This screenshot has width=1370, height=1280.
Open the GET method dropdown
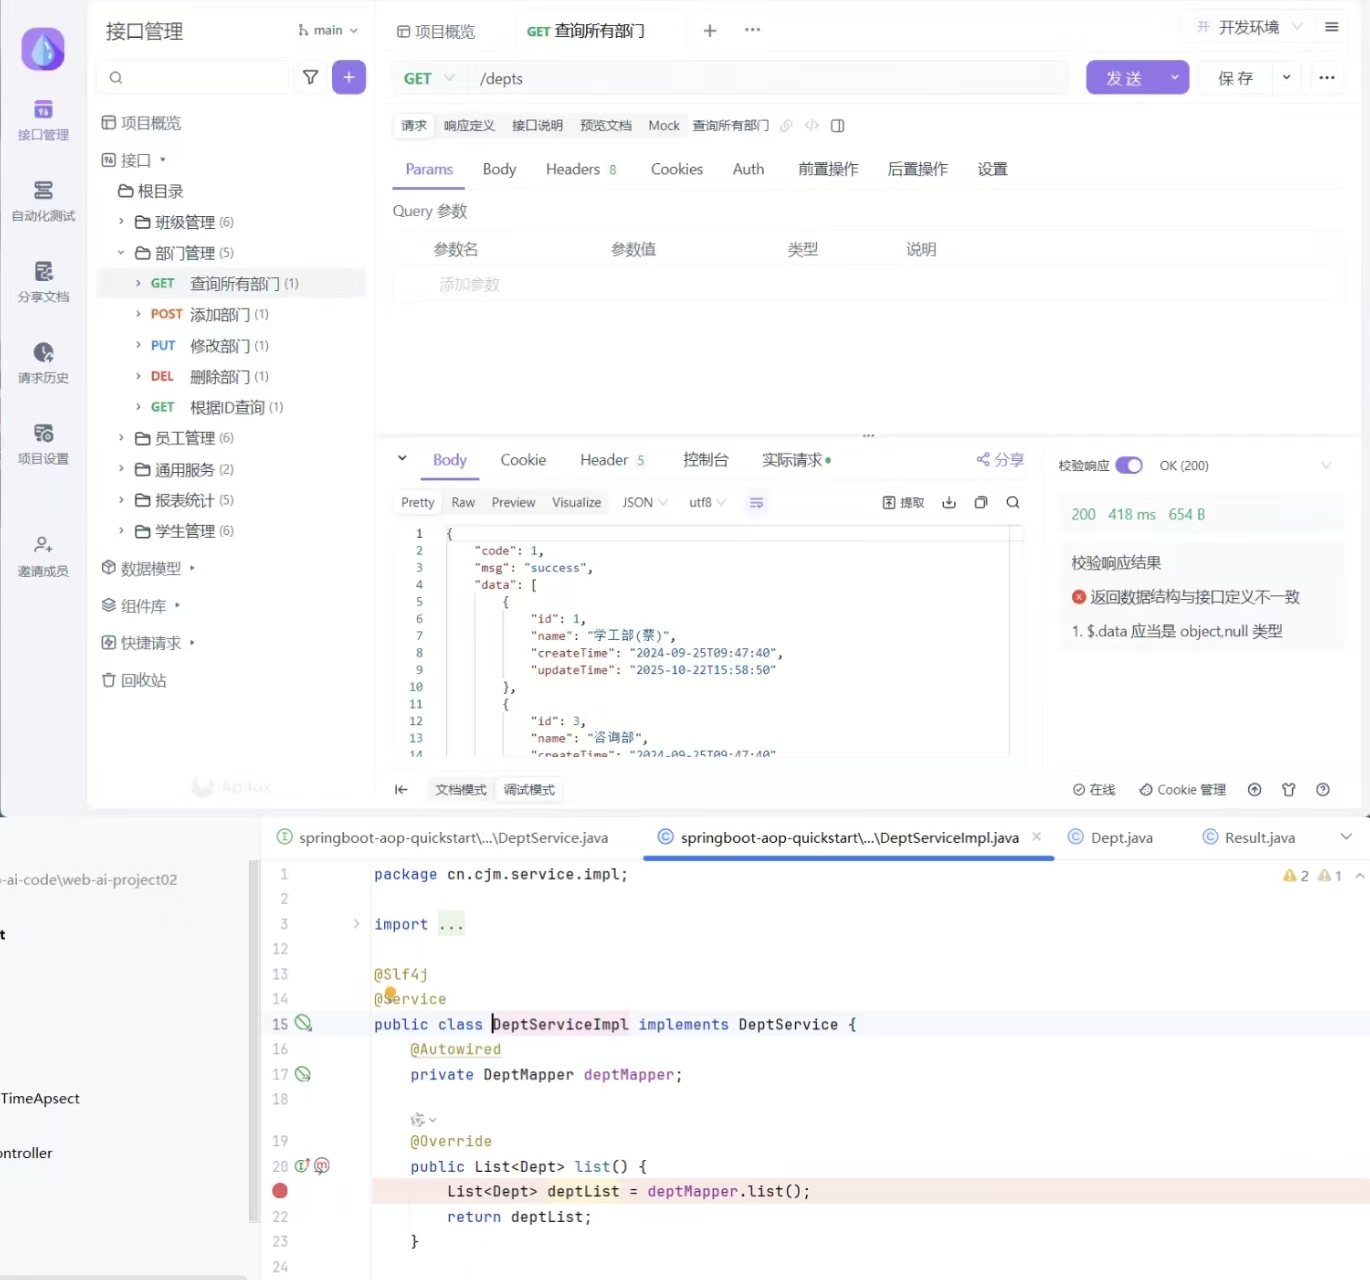coord(429,78)
